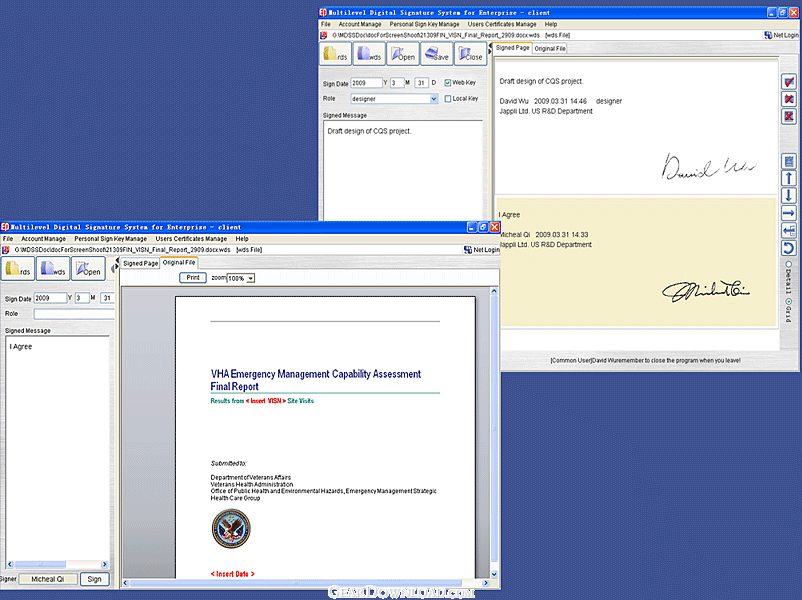Switch to Original File tab in back window
This screenshot has height=600, width=802.
(550, 48)
